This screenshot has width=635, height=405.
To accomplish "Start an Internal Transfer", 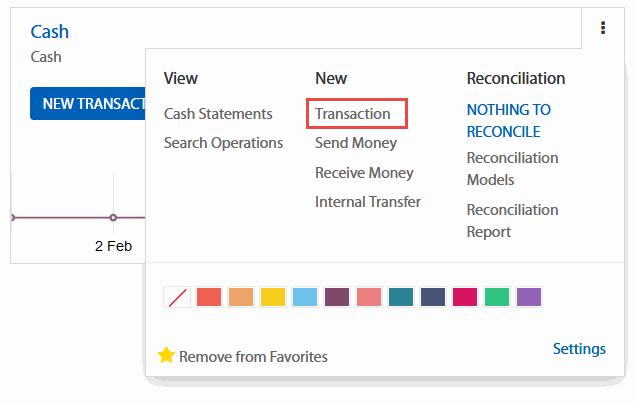I will tap(368, 202).
